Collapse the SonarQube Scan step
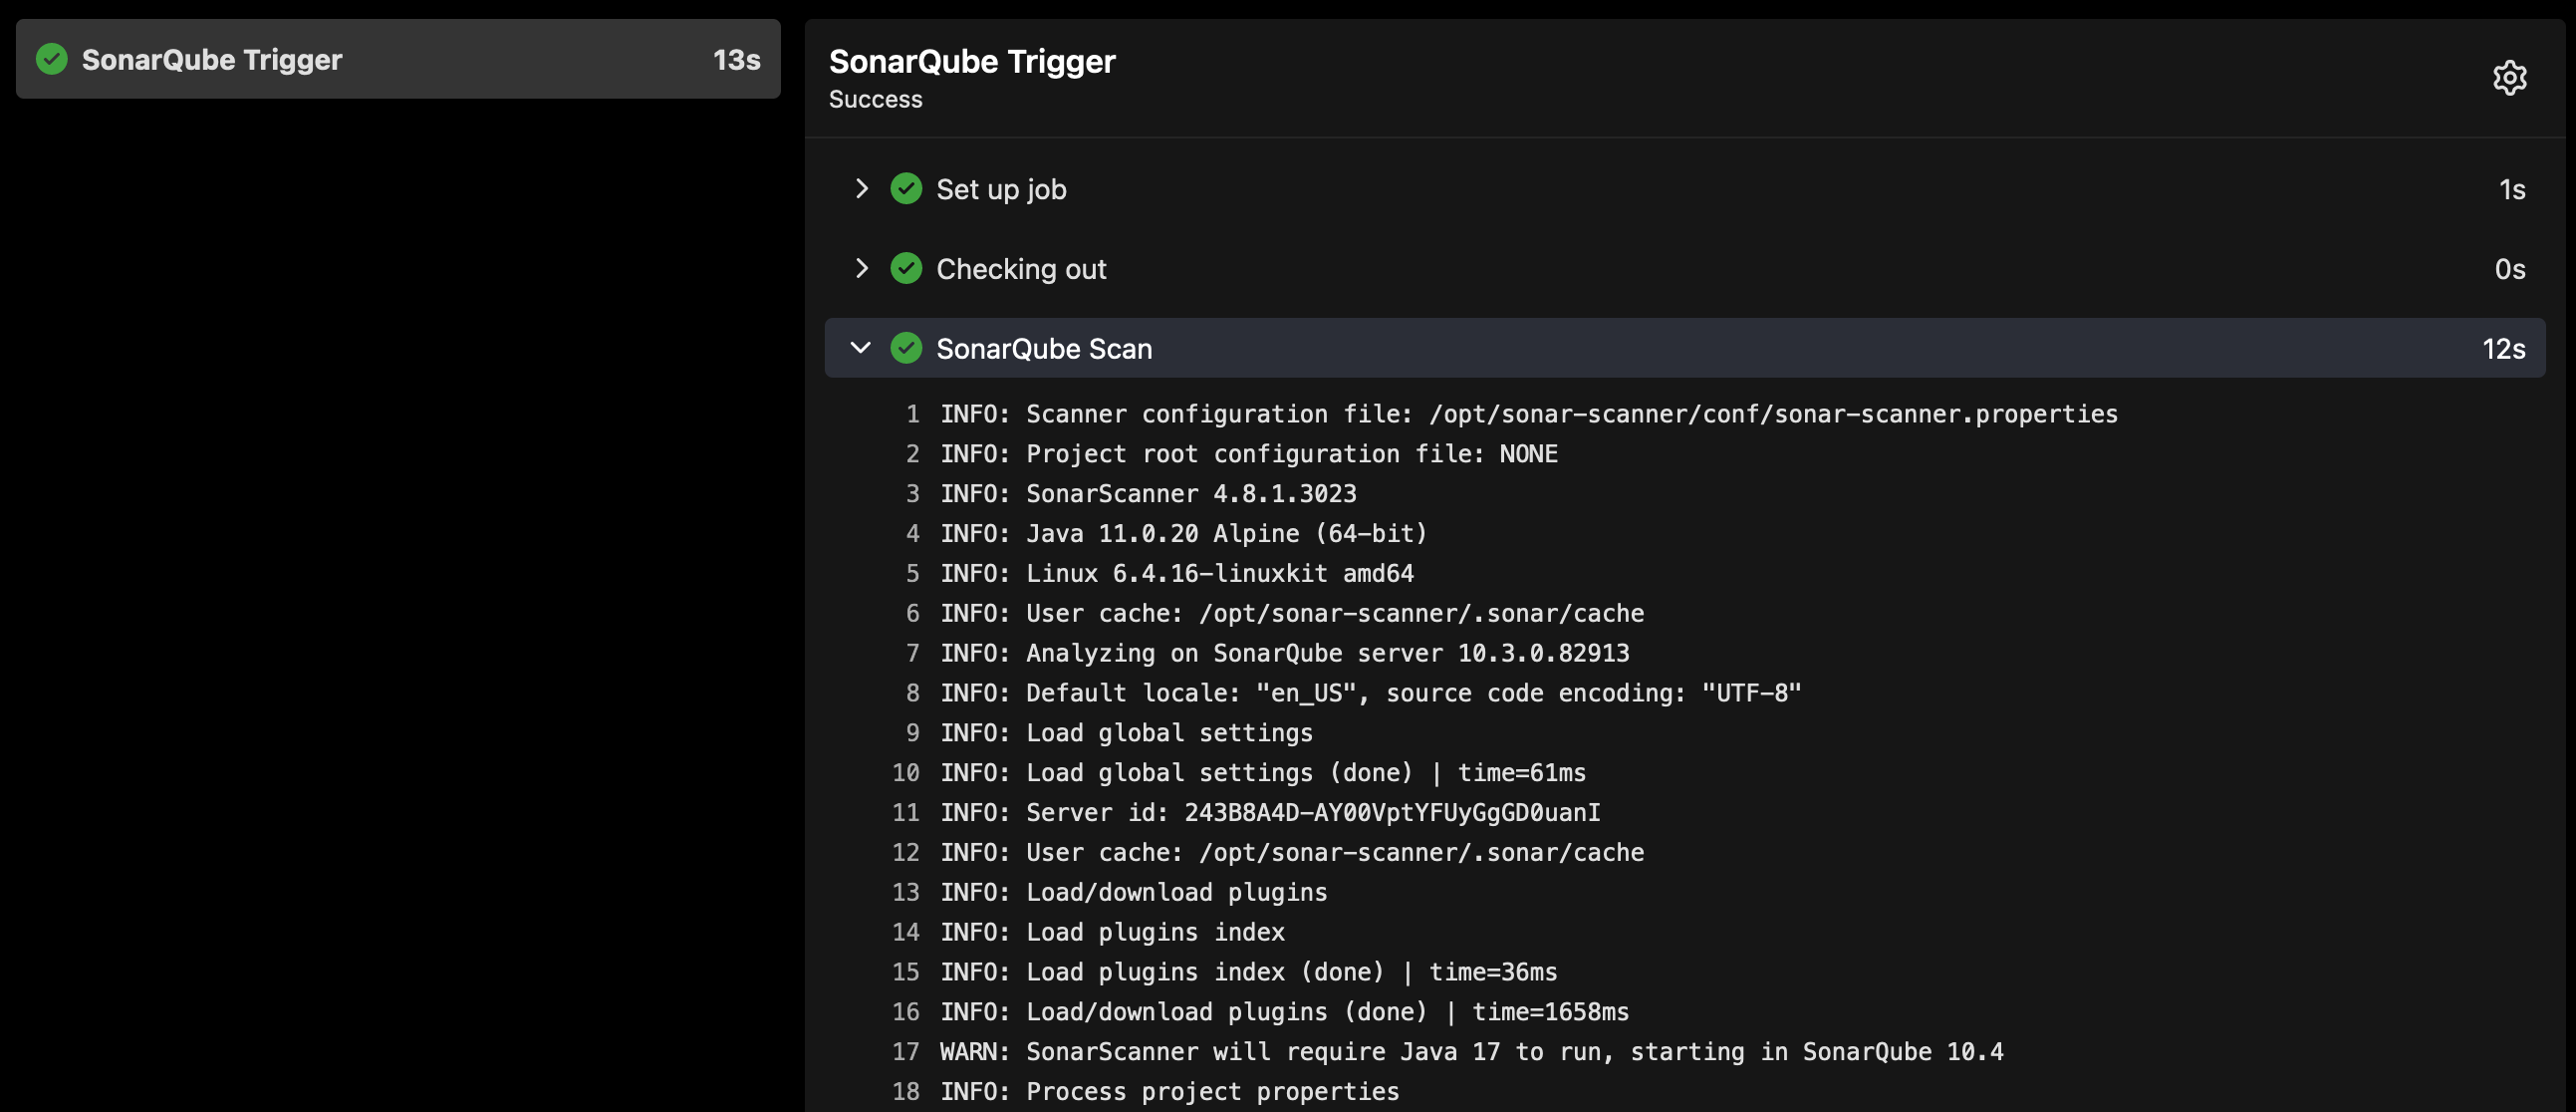This screenshot has height=1112, width=2576. pyautogui.click(x=861, y=348)
